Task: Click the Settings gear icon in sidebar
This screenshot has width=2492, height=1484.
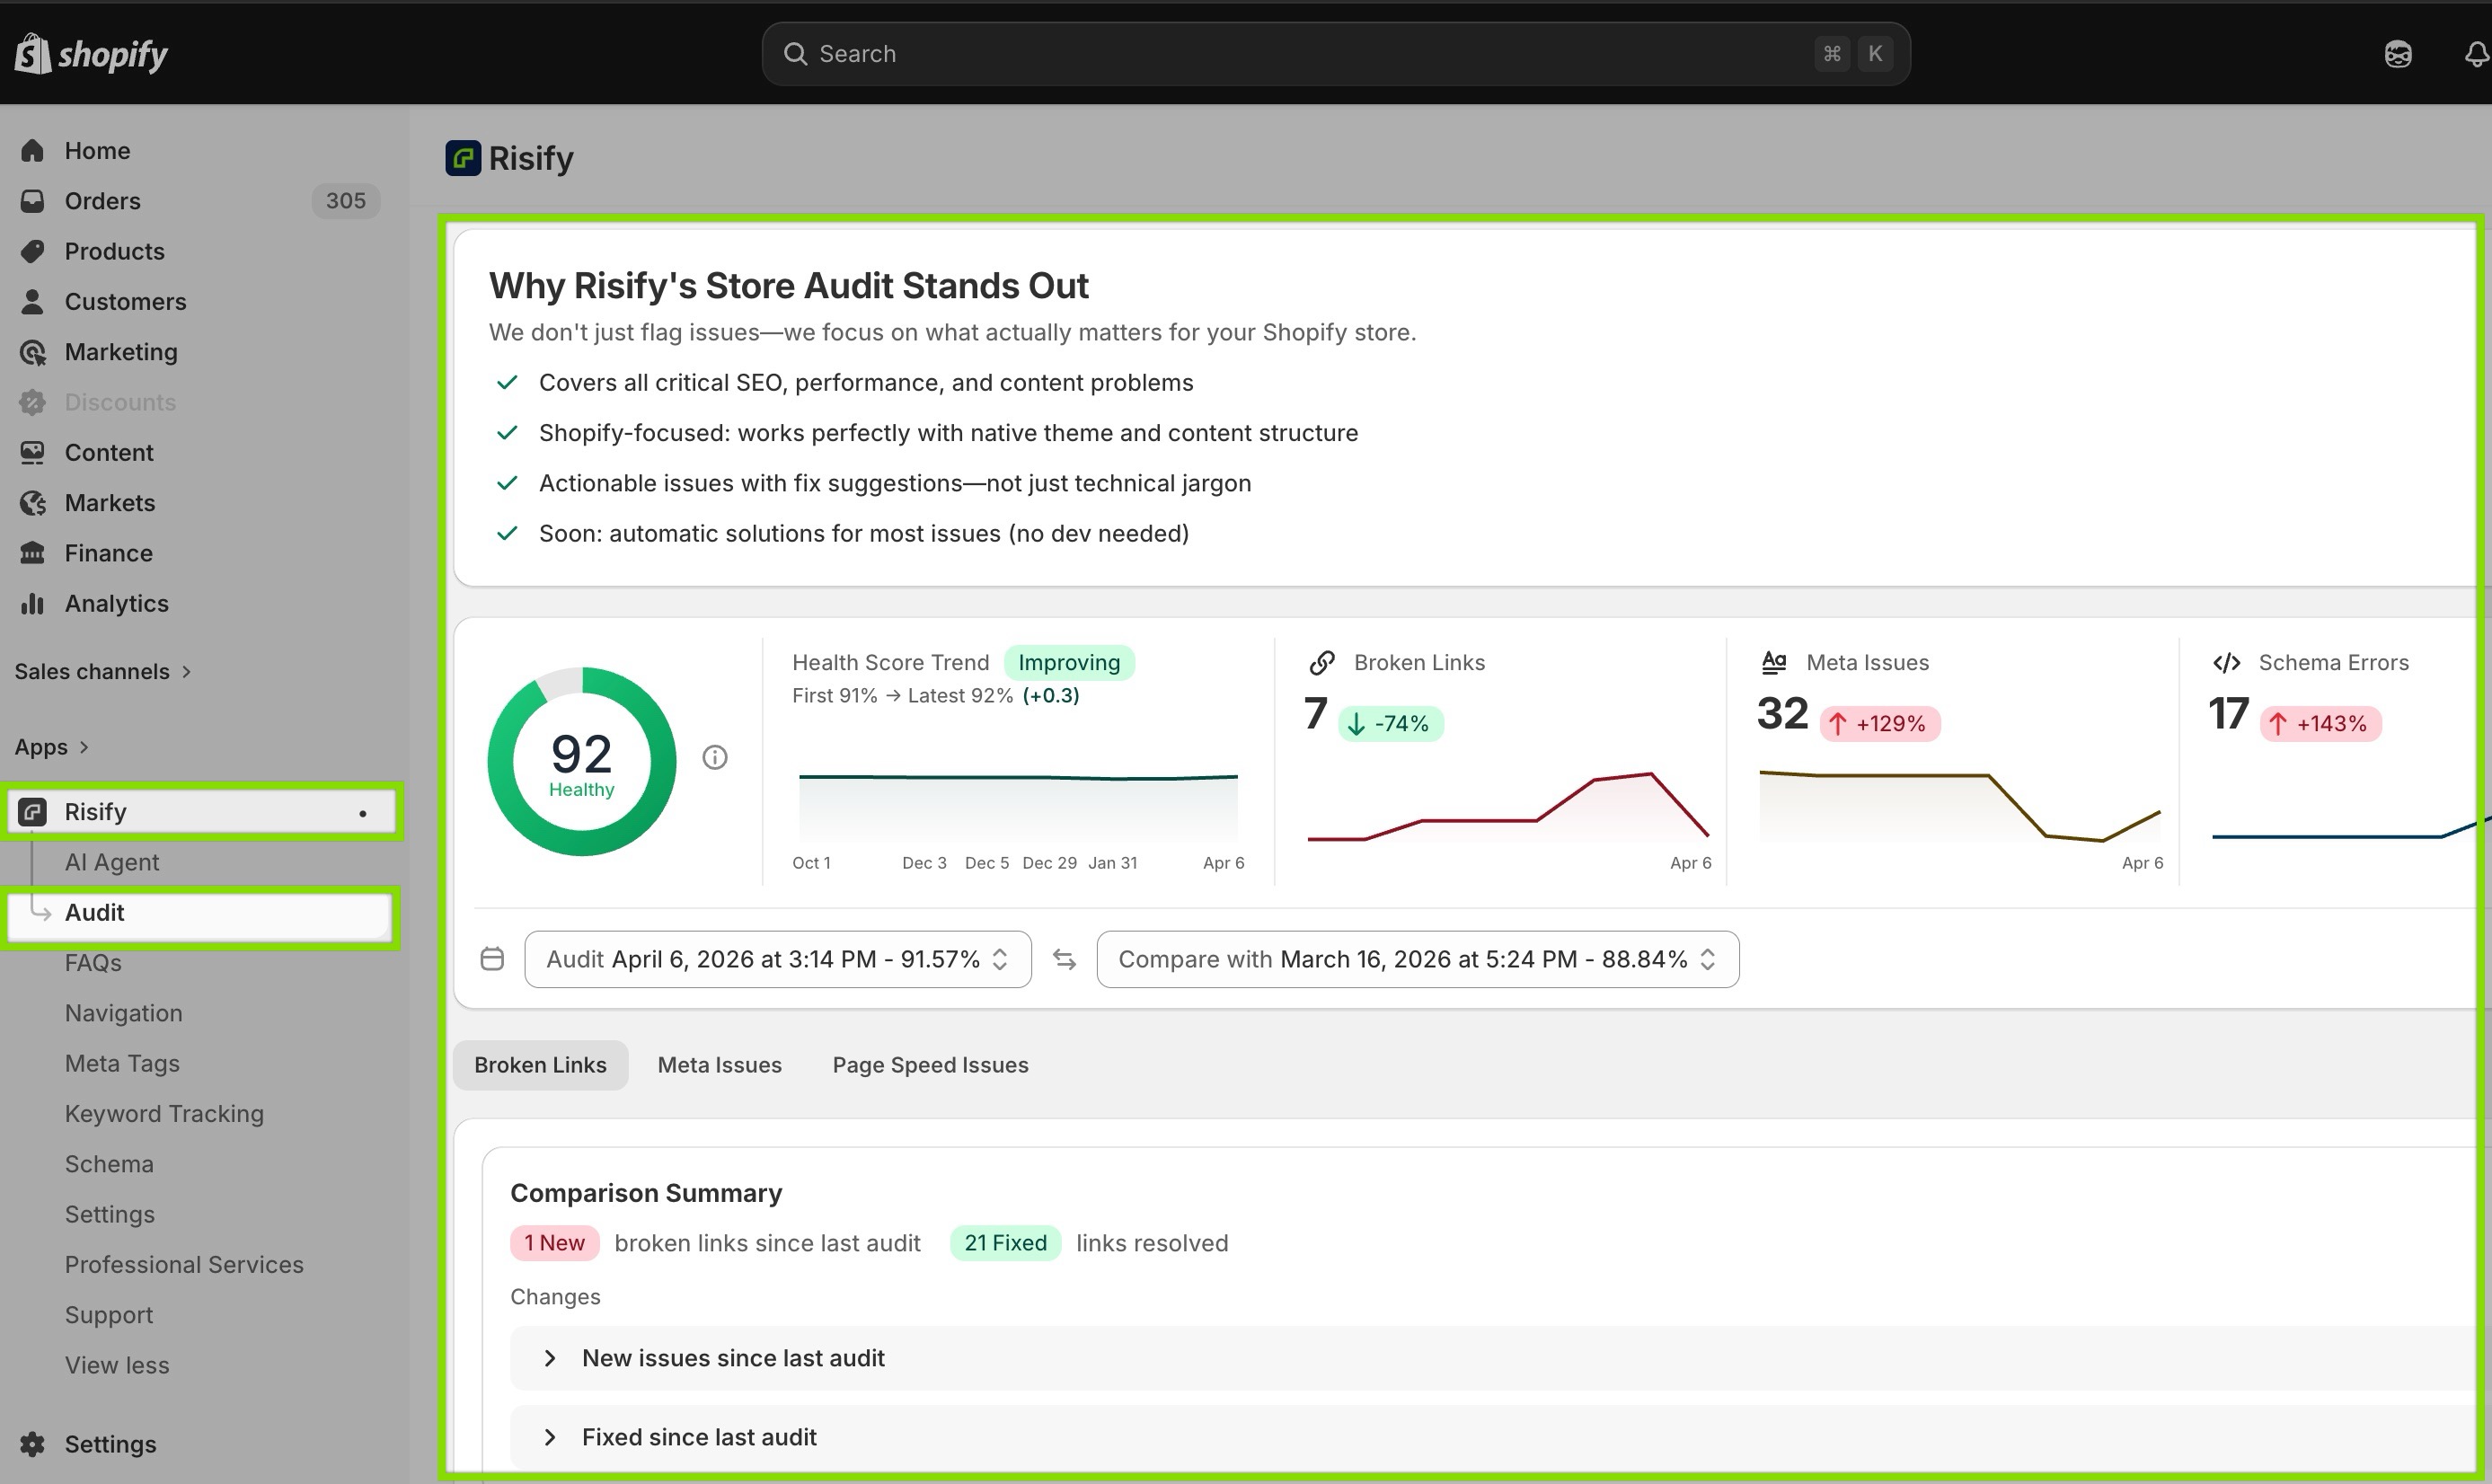Action: pos(33,1444)
